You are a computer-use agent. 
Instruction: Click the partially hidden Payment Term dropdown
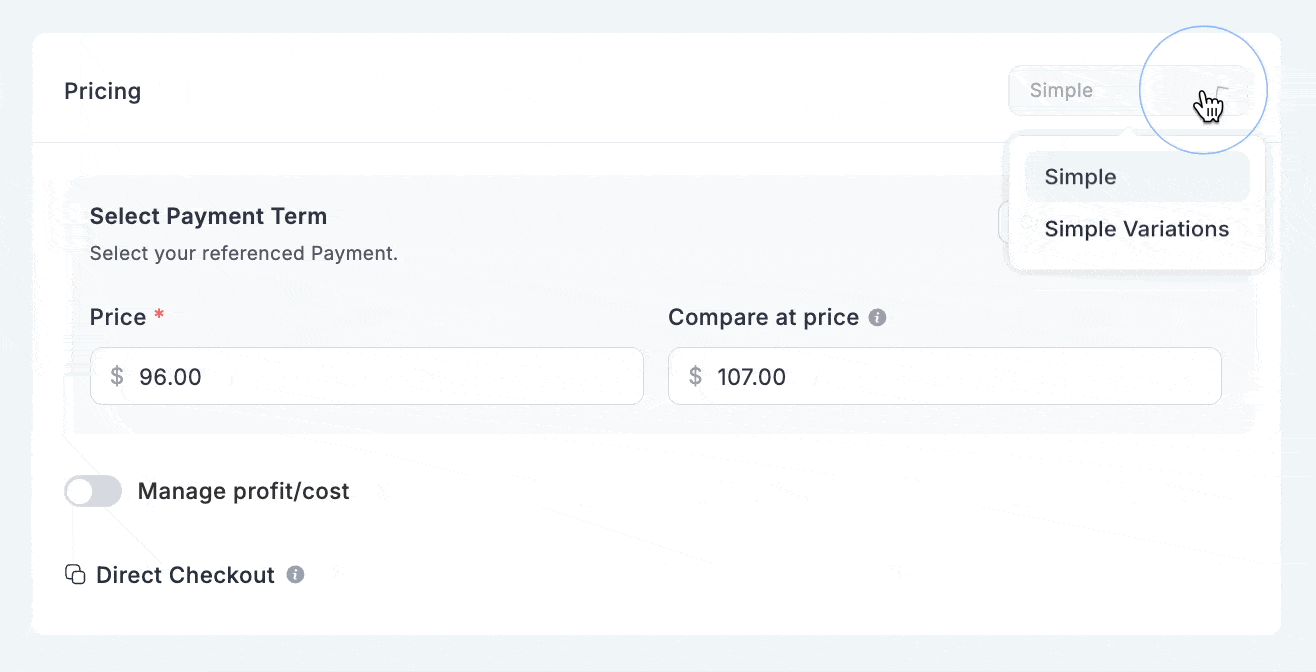pyautogui.click(x=1003, y=222)
